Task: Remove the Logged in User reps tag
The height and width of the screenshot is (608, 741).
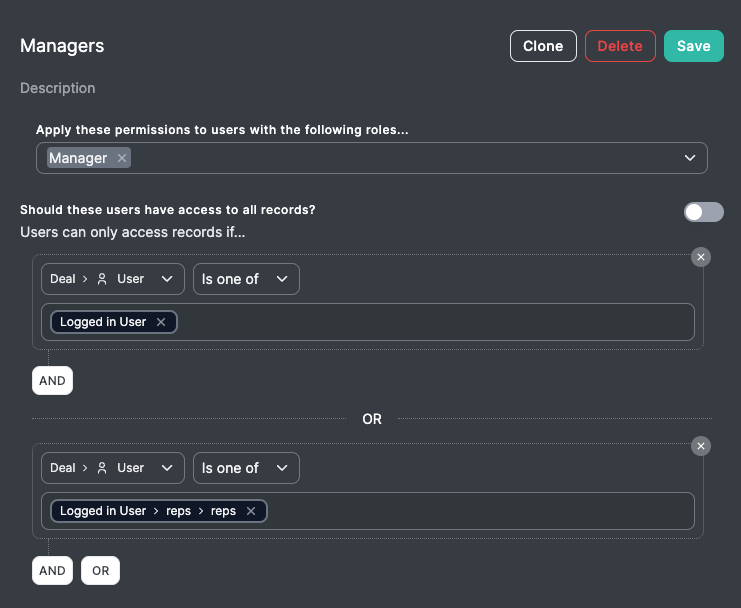Action: tap(251, 511)
